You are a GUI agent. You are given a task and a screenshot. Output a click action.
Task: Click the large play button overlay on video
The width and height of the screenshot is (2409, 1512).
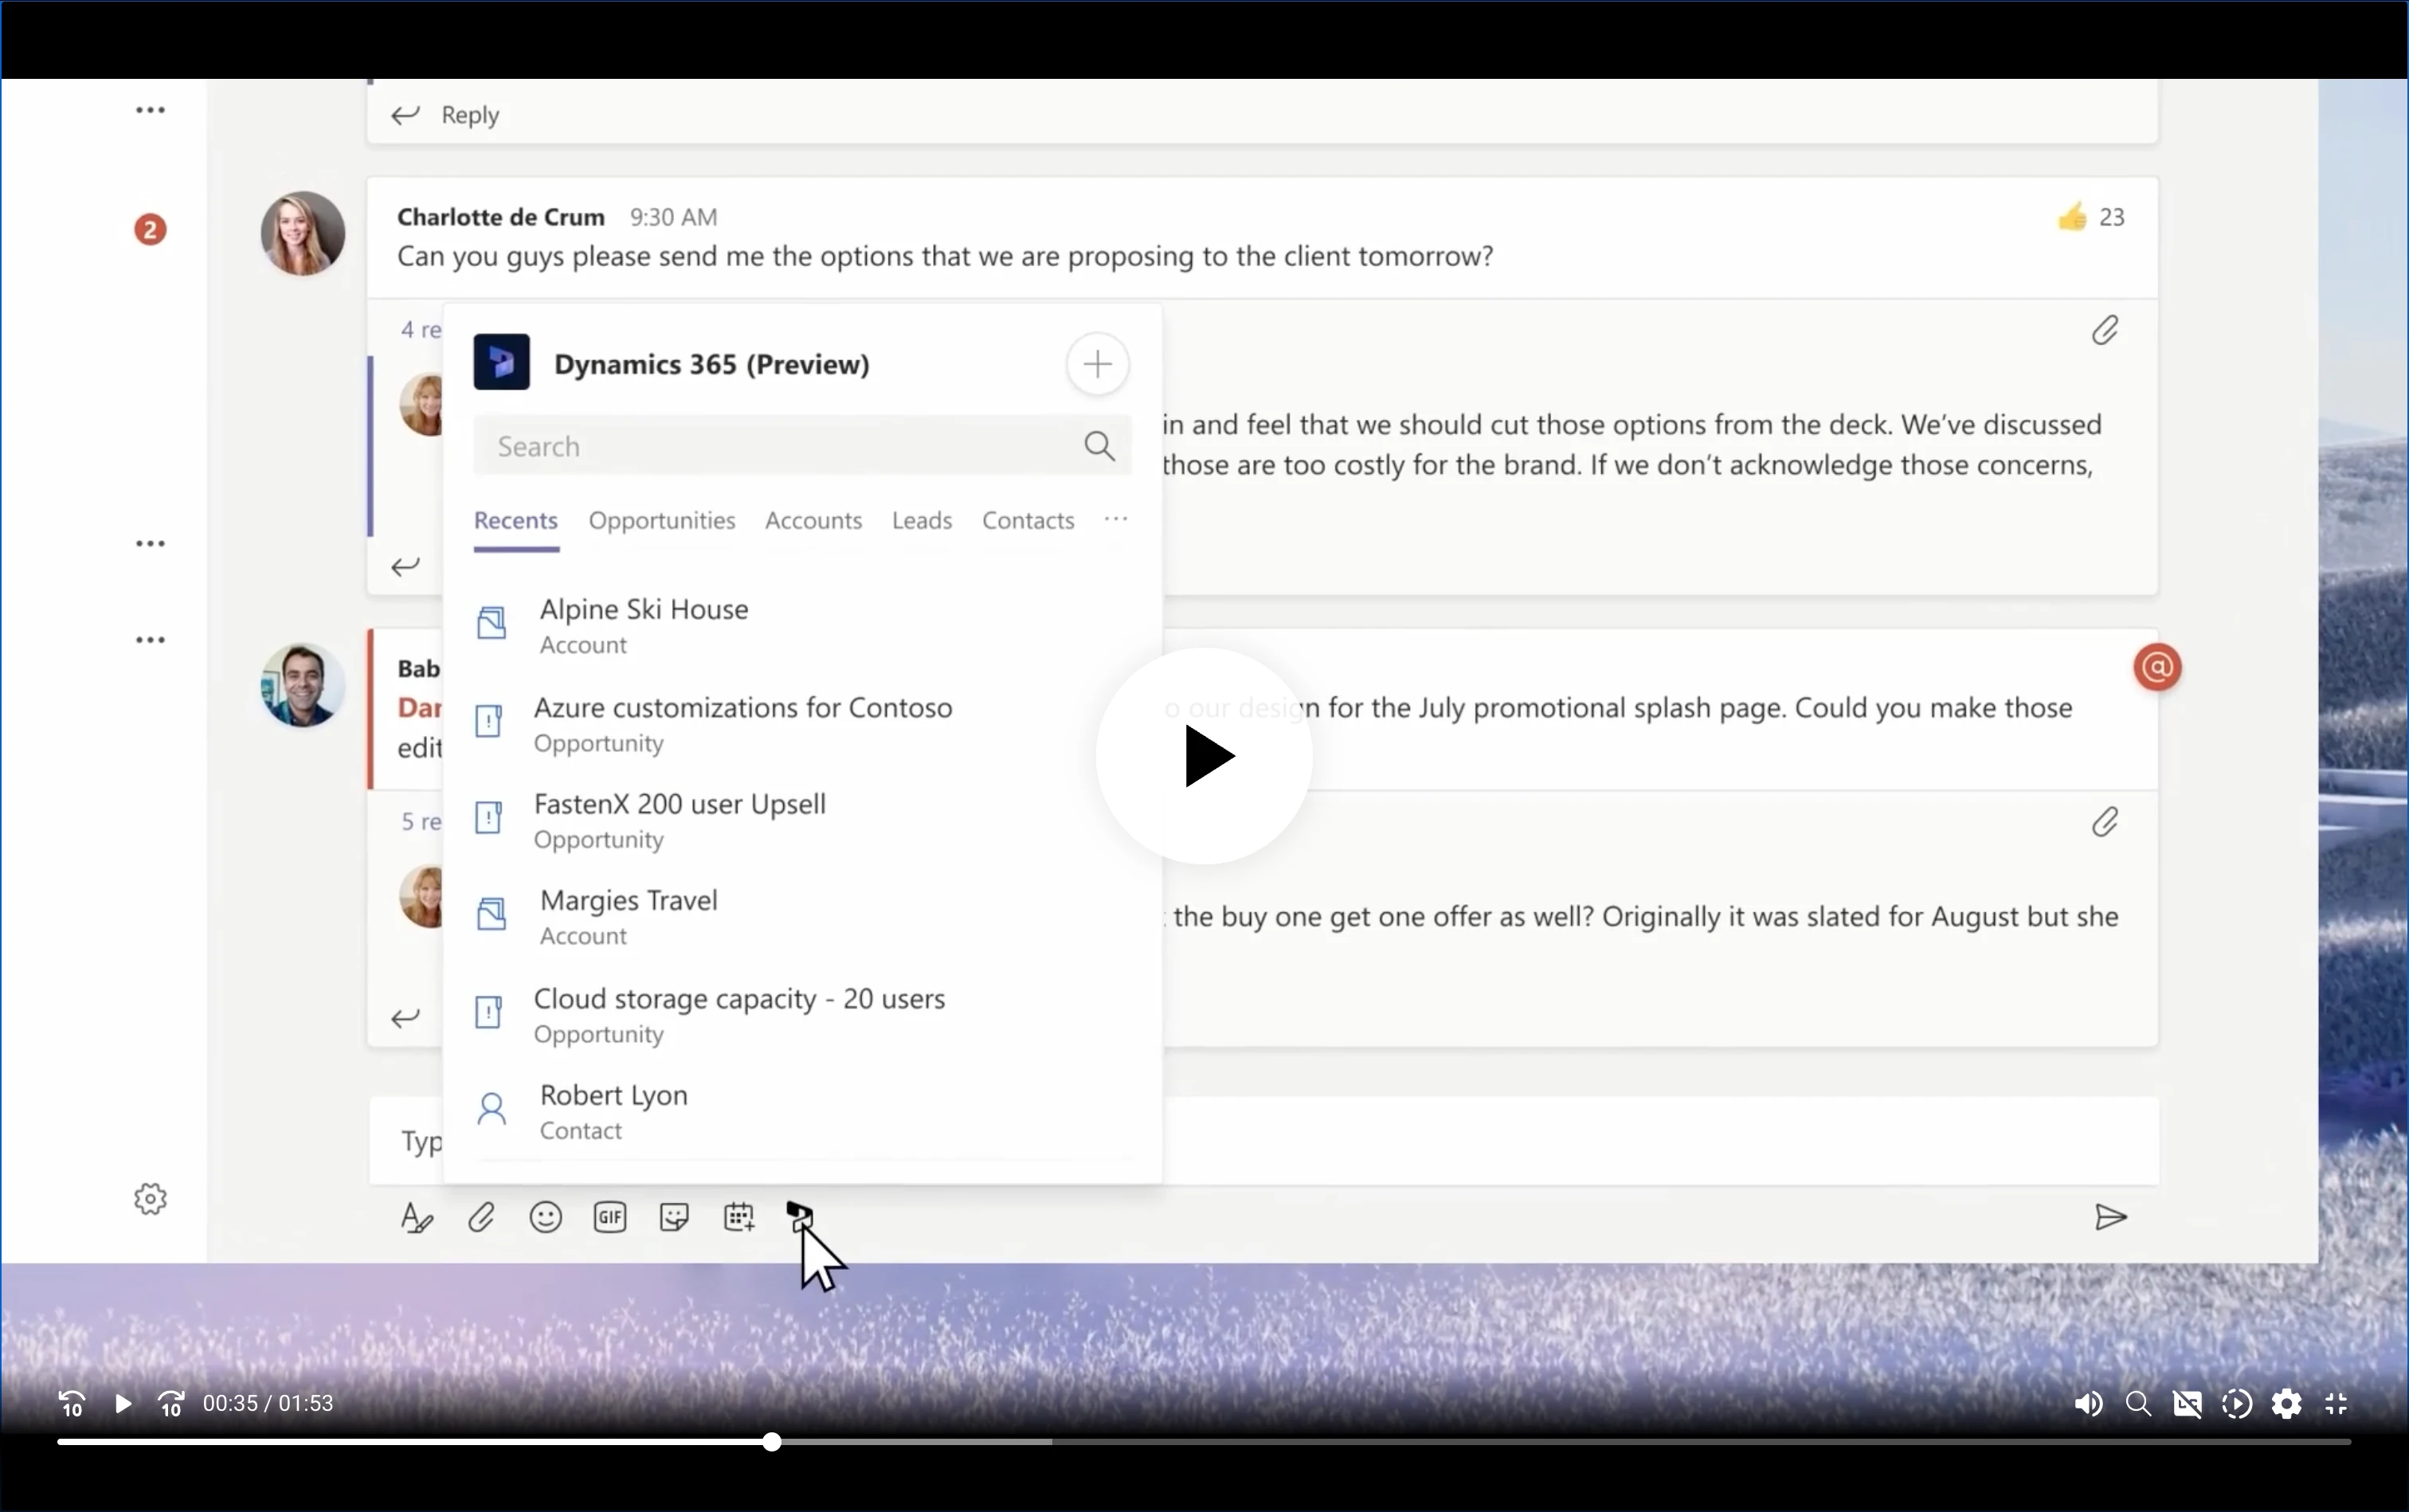click(1204, 756)
